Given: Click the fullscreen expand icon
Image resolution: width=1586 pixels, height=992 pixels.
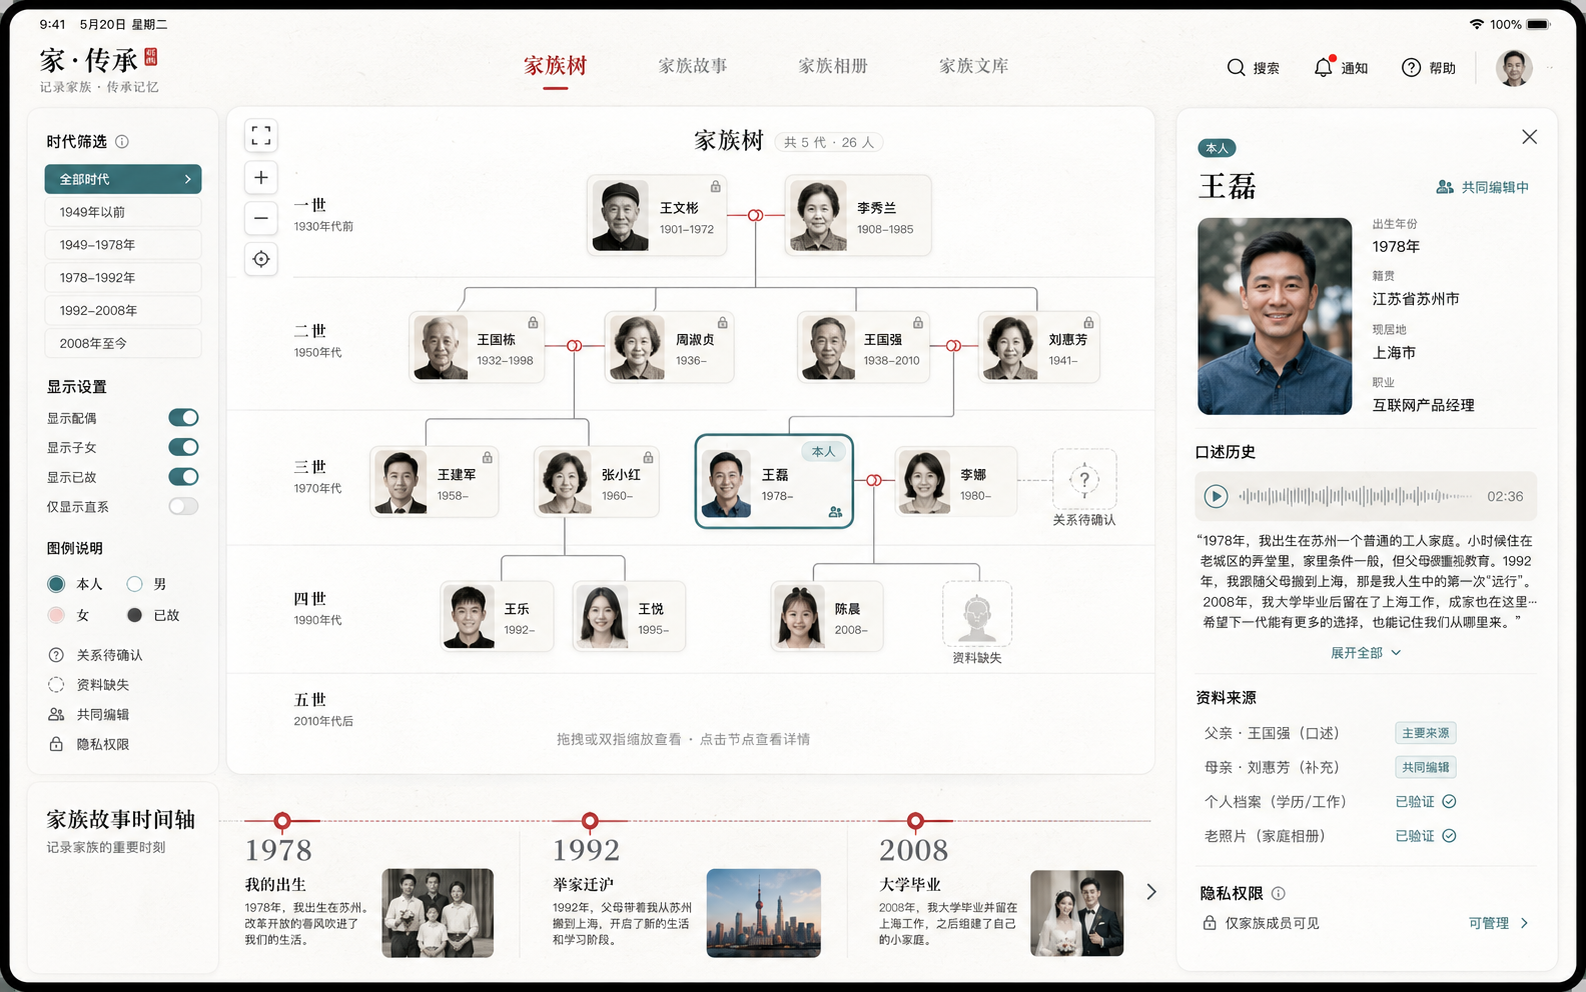Looking at the screenshot, I should point(261,136).
